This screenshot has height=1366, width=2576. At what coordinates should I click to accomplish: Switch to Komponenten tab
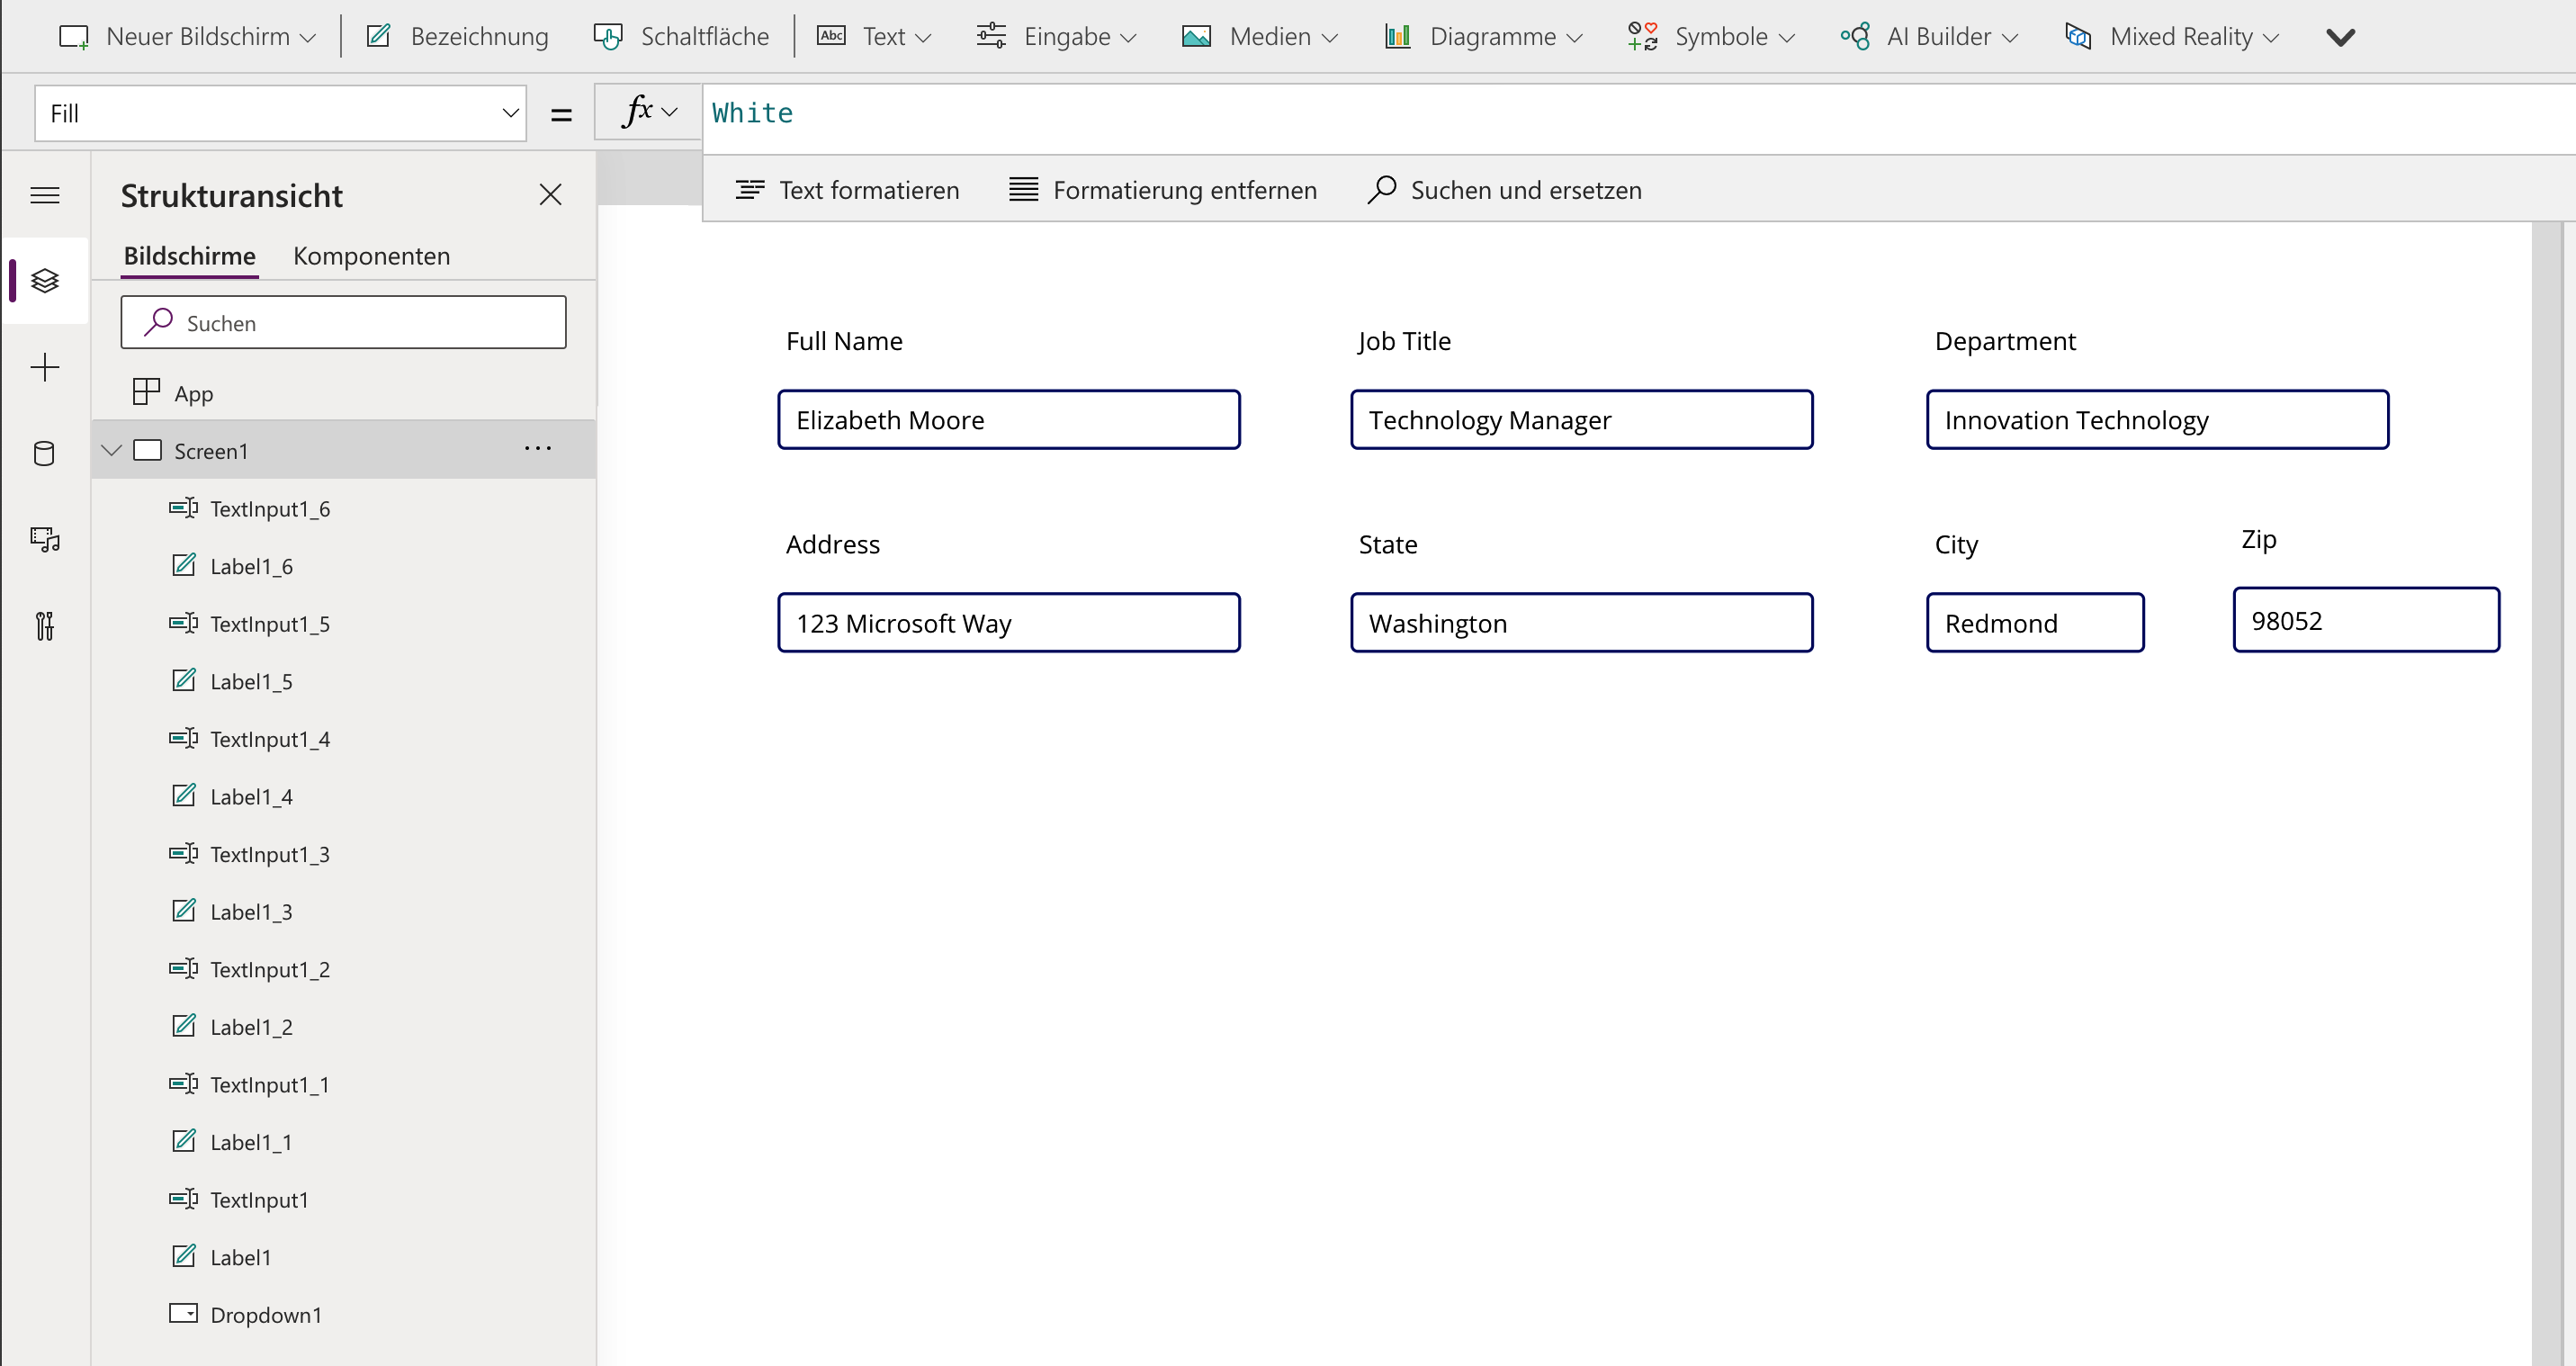371,256
